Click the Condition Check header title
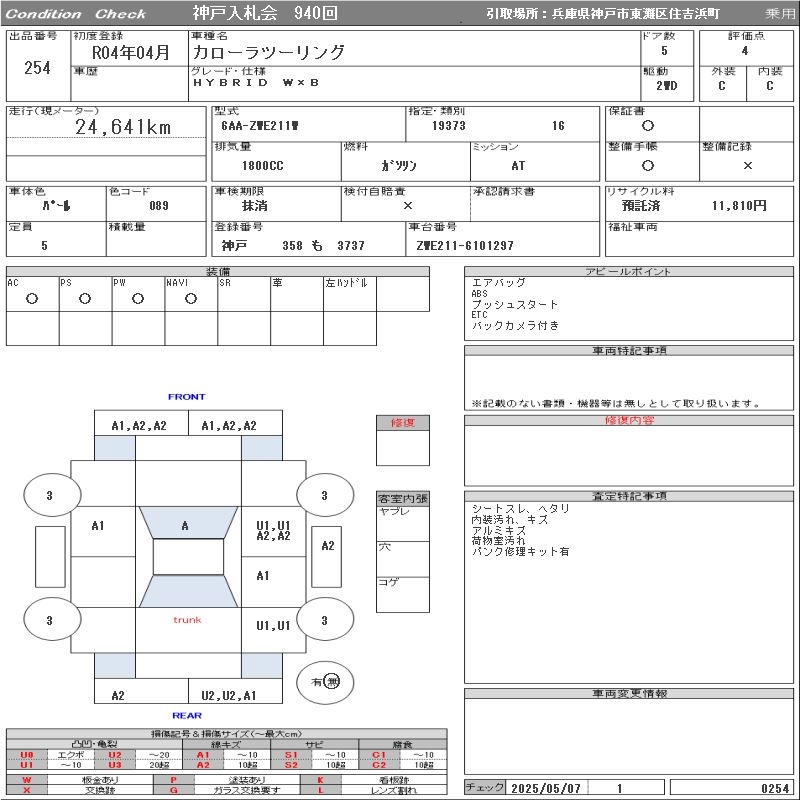The image size is (800, 800). 76,14
